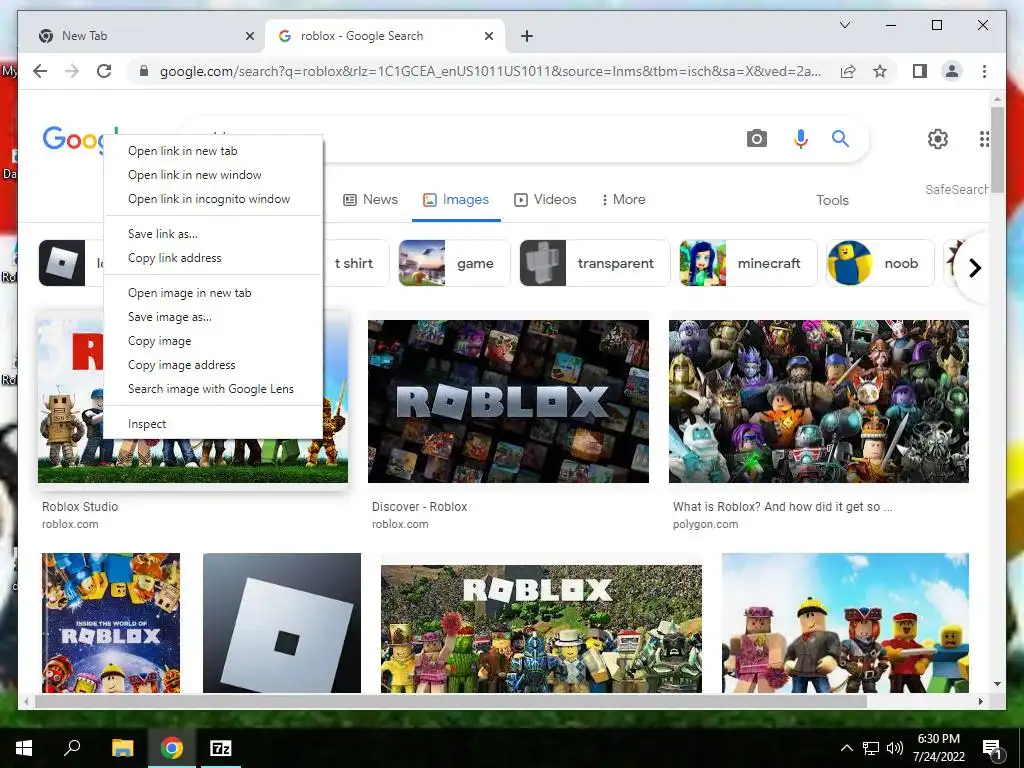Screen dimensions: 1024x768
Task: Open the notification center icon
Action: 992,748
